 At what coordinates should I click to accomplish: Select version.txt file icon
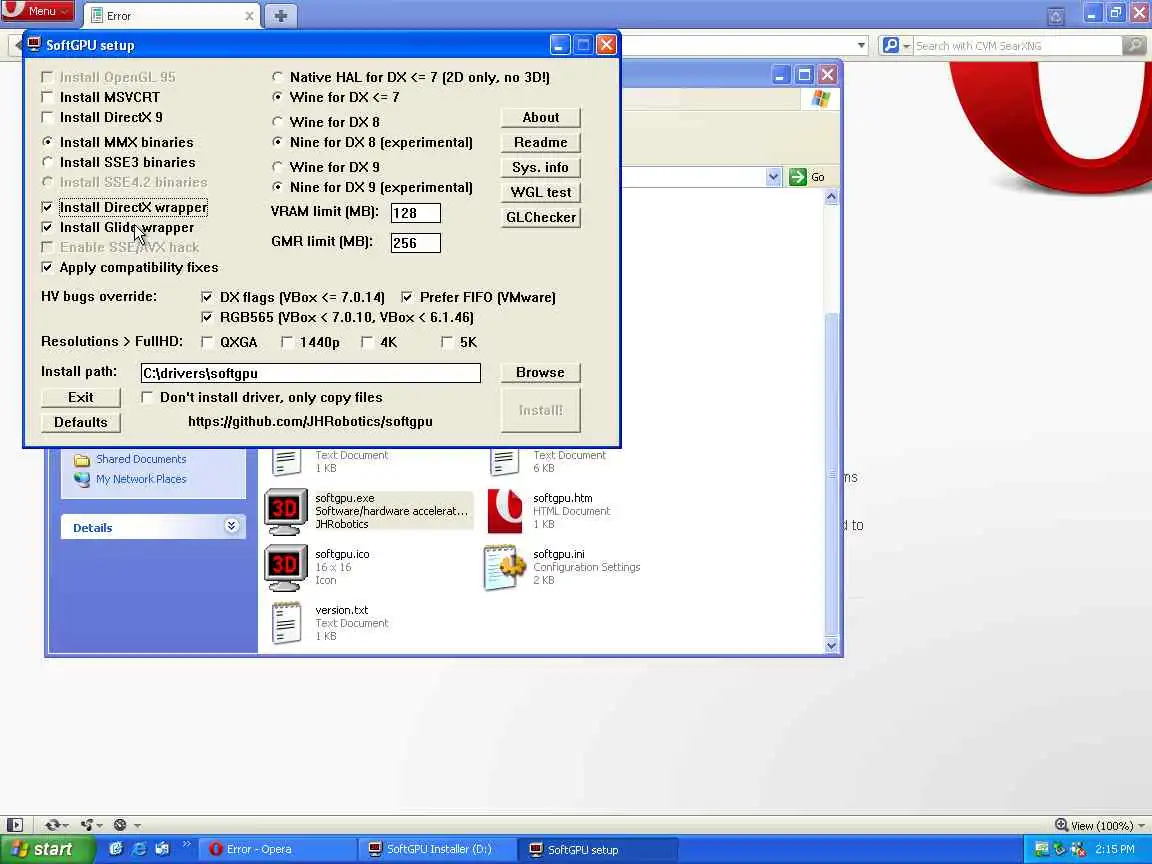(286, 623)
